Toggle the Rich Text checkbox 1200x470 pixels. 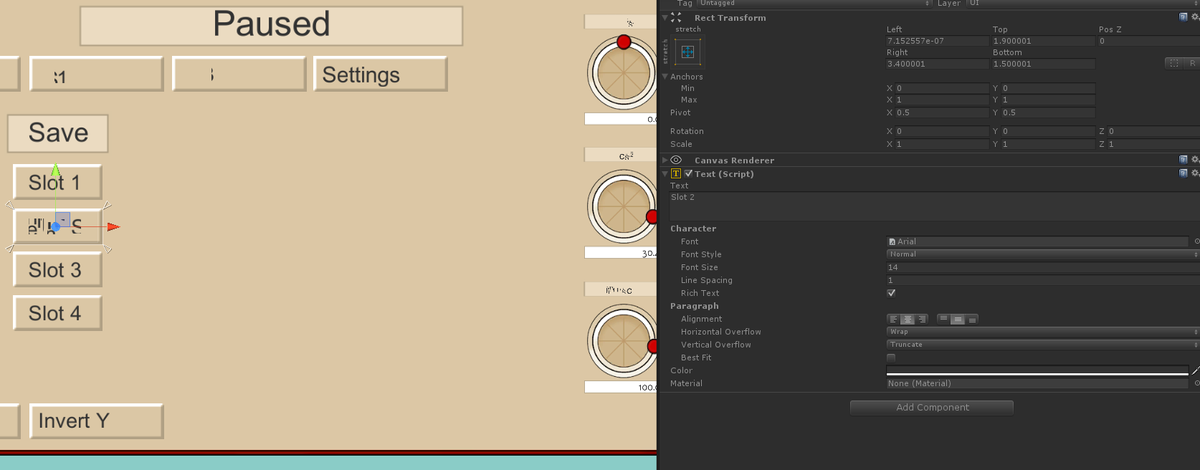pyautogui.click(x=891, y=293)
